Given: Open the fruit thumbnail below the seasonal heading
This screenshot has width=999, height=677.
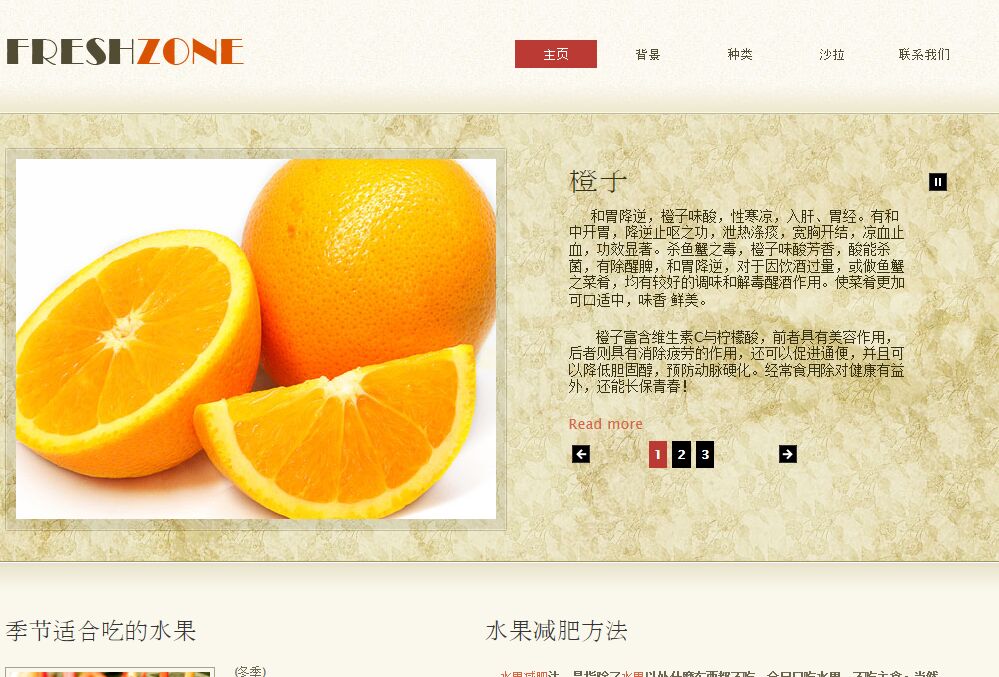Looking at the screenshot, I should pyautogui.click(x=110, y=672).
